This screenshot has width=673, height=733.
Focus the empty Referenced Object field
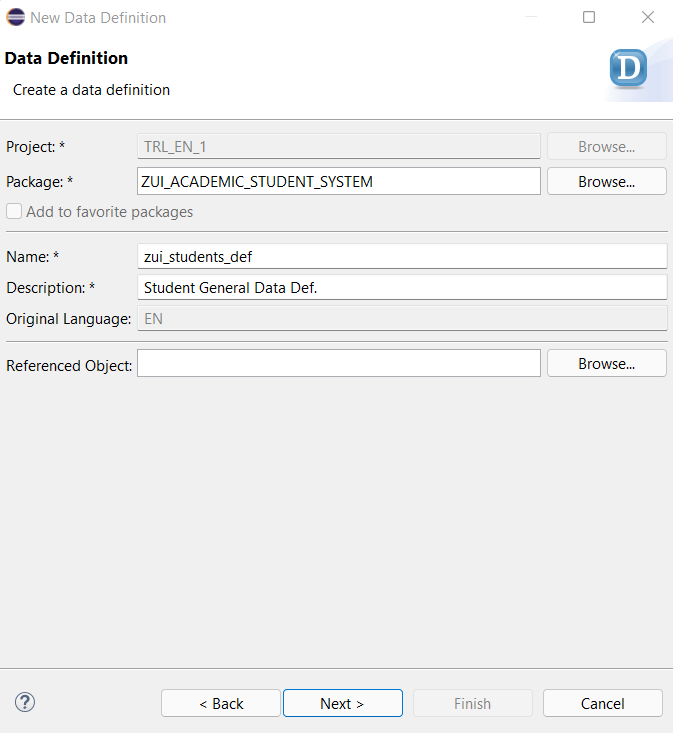[339, 363]
